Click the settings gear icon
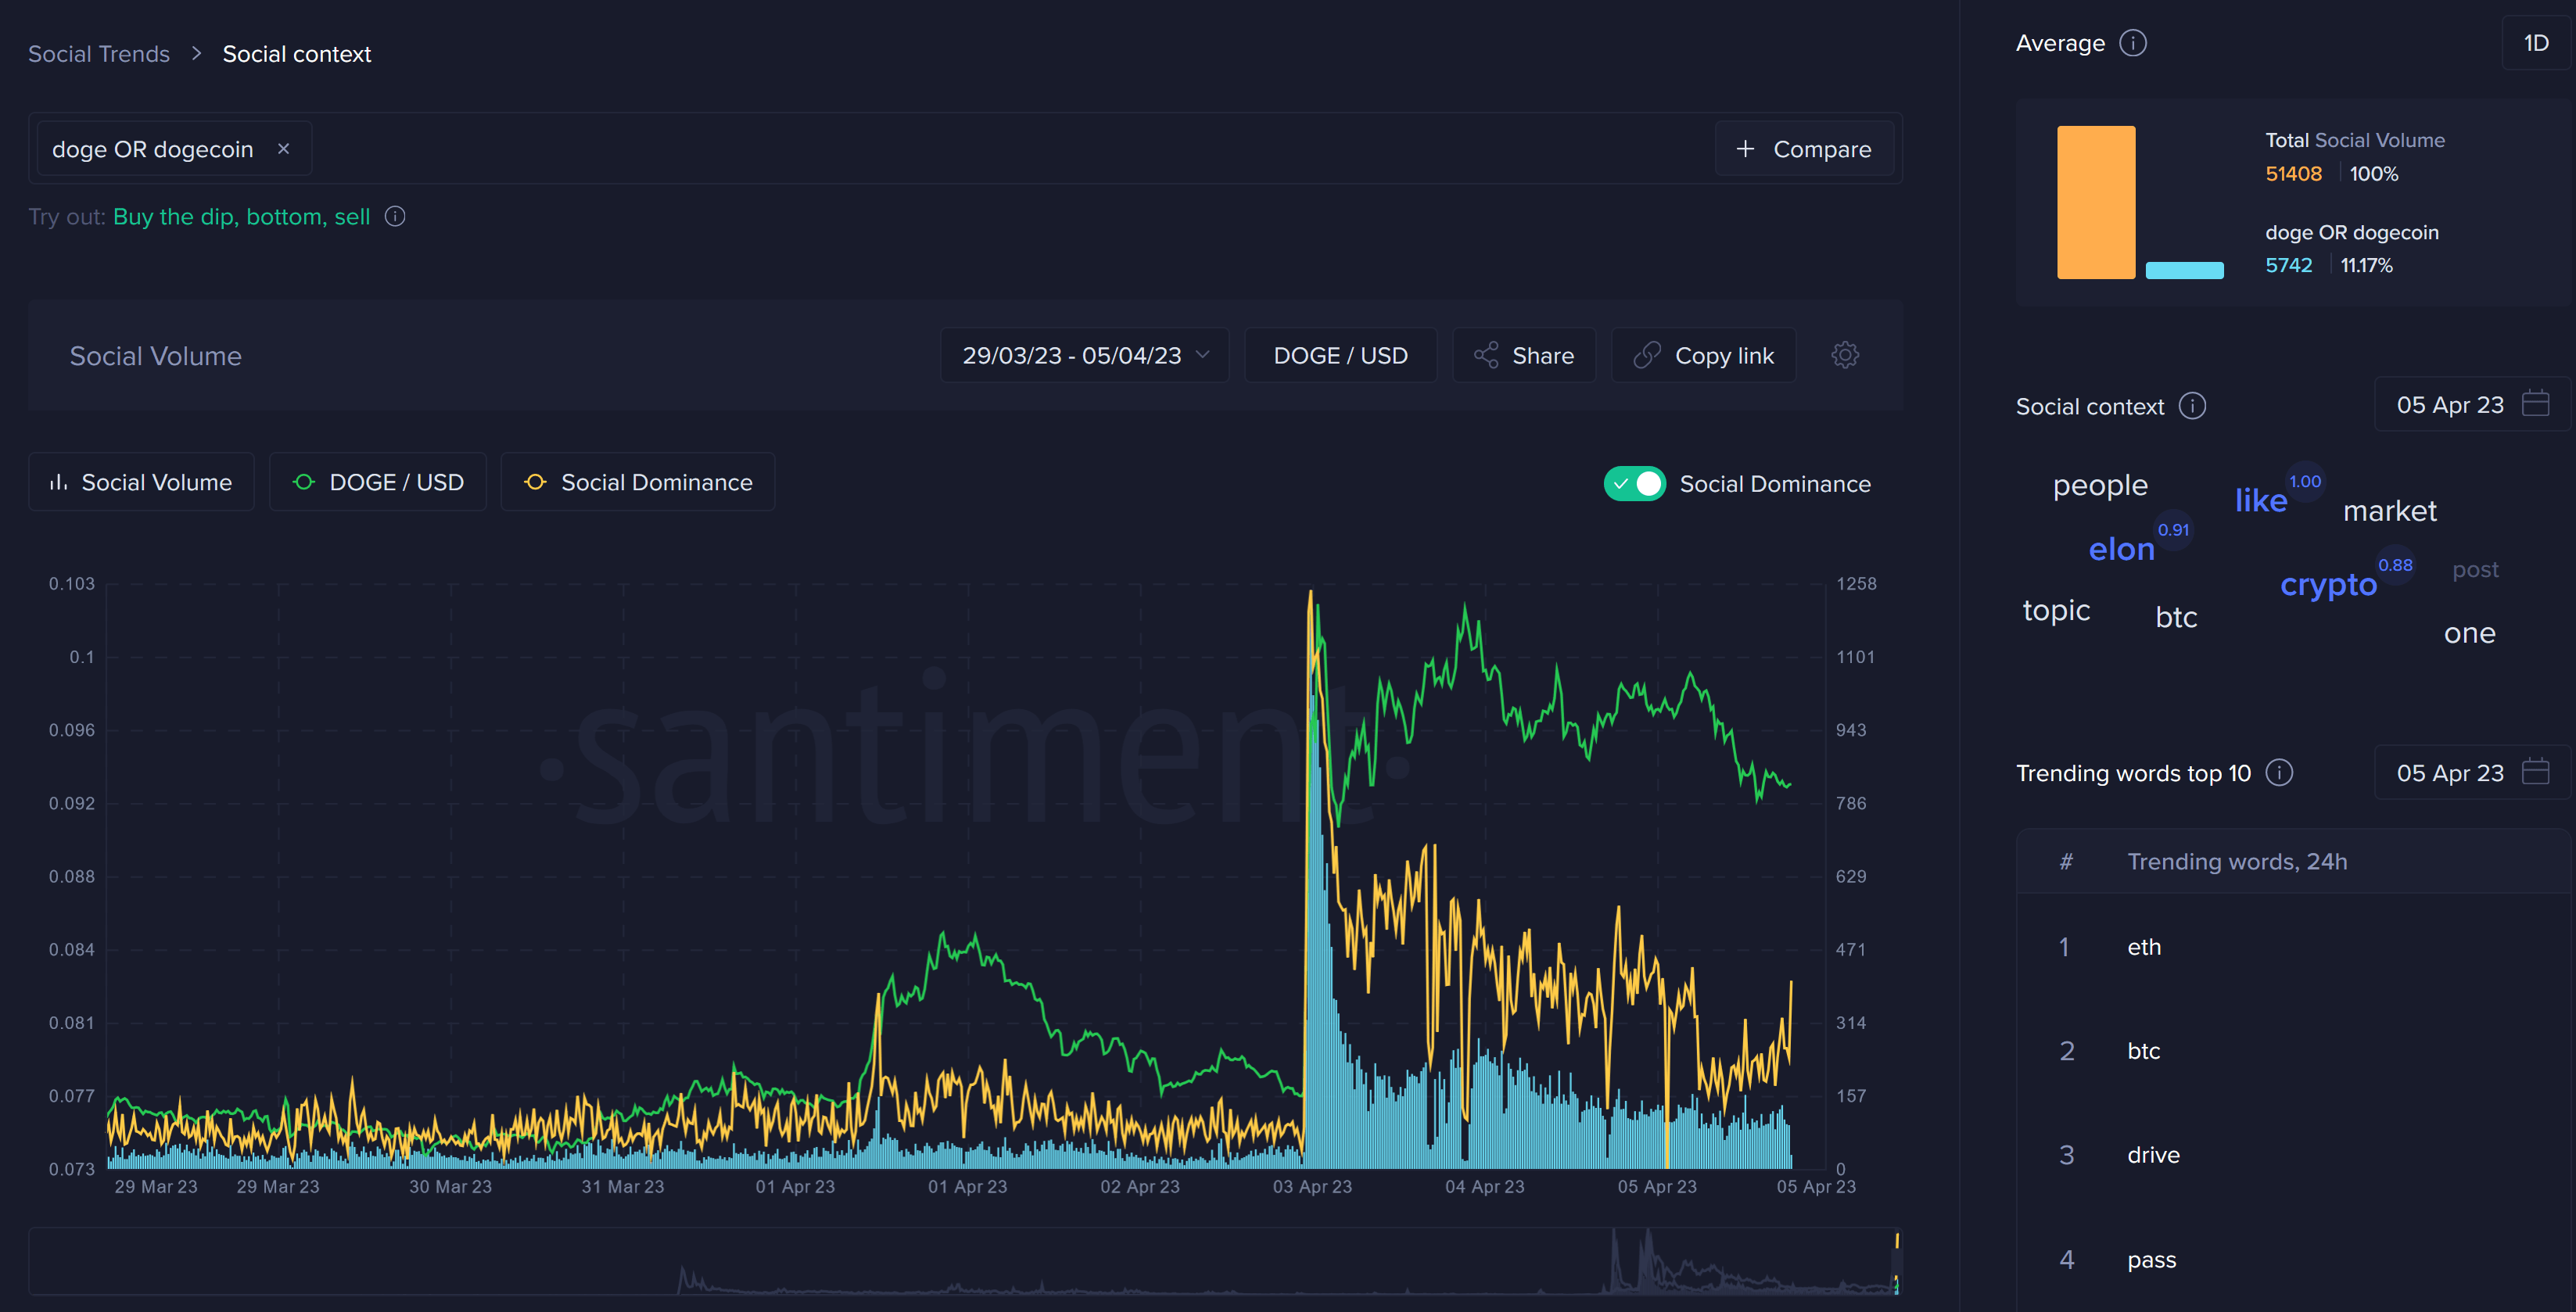The width and height of the screenshot is (2576, 1312). pos(1845,355)
